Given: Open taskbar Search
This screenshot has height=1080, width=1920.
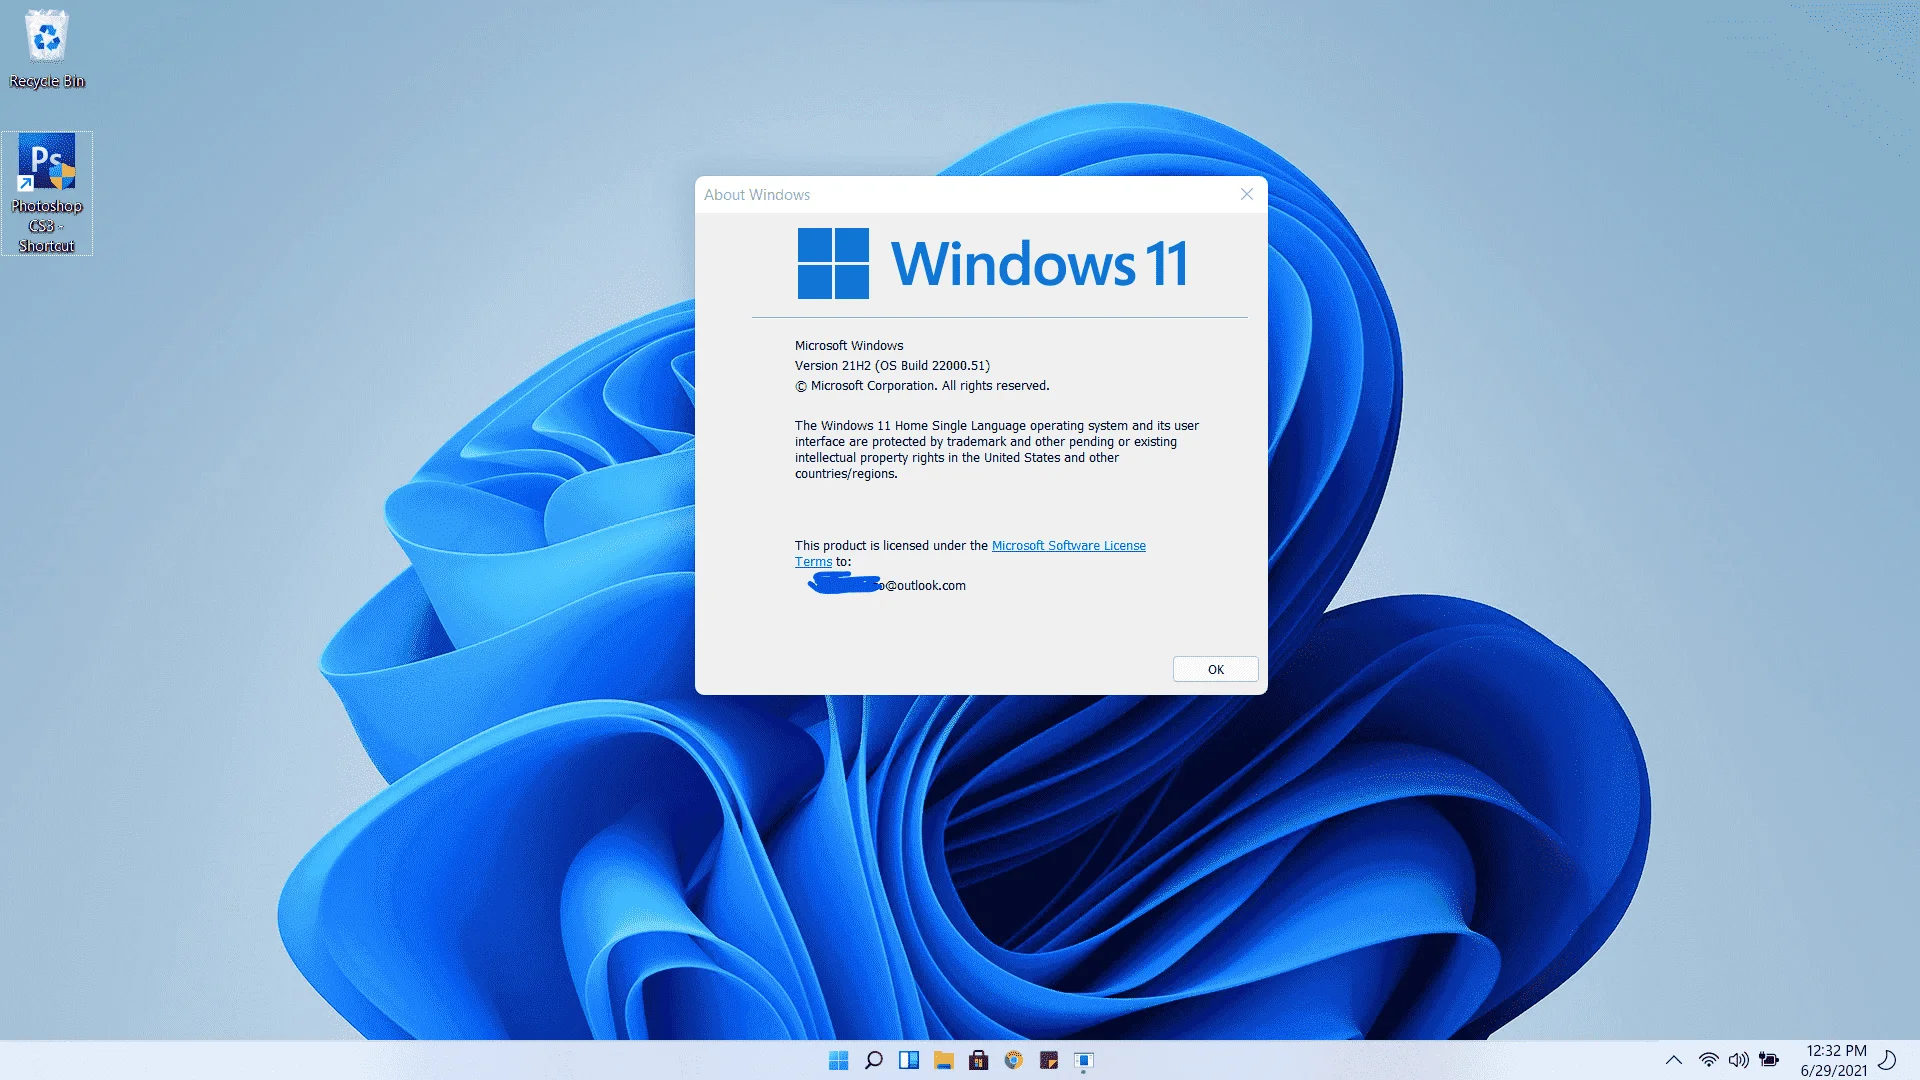Looking at the screenshot, I should click(x=873, y=1060).
